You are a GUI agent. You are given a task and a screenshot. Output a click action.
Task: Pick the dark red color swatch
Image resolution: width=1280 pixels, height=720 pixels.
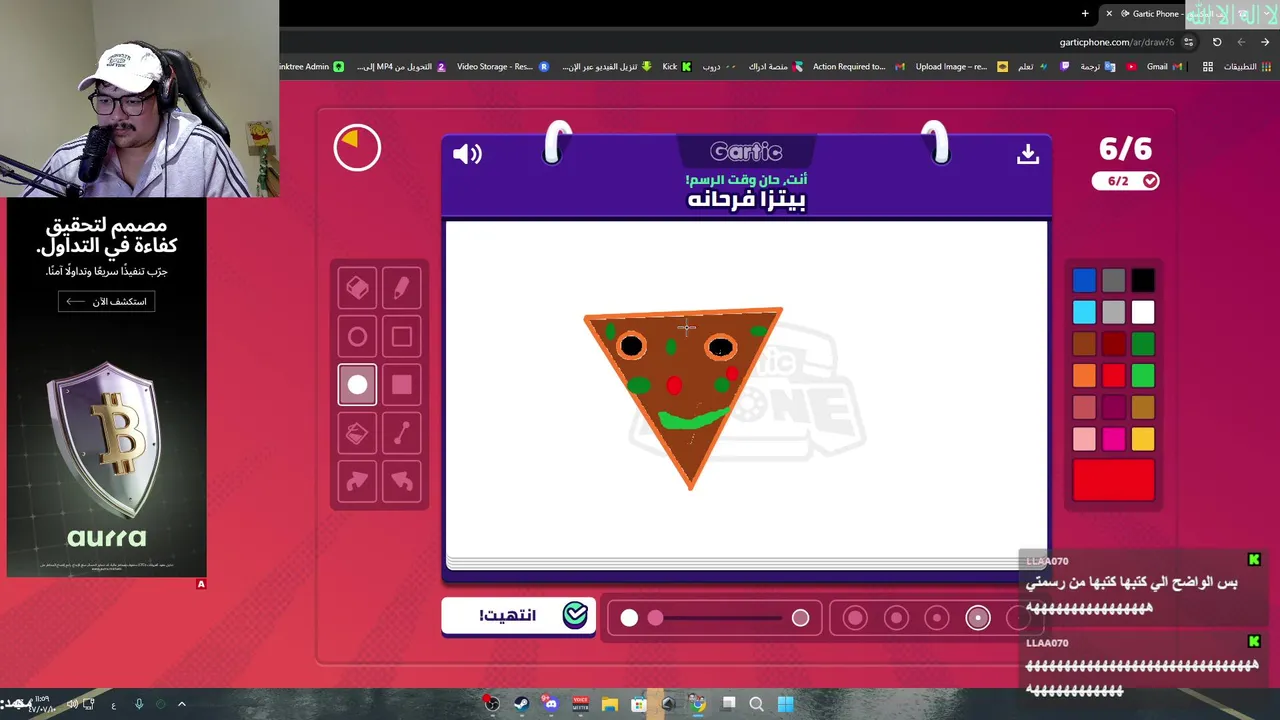[1113, 344]
